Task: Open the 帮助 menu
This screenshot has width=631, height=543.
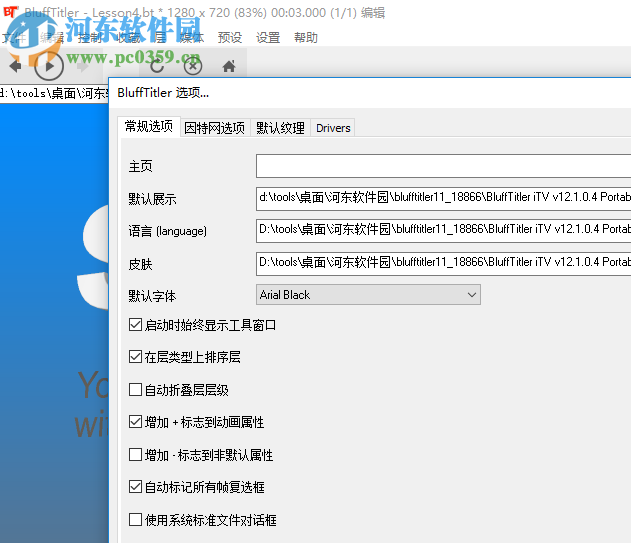Action: (306, 38)
